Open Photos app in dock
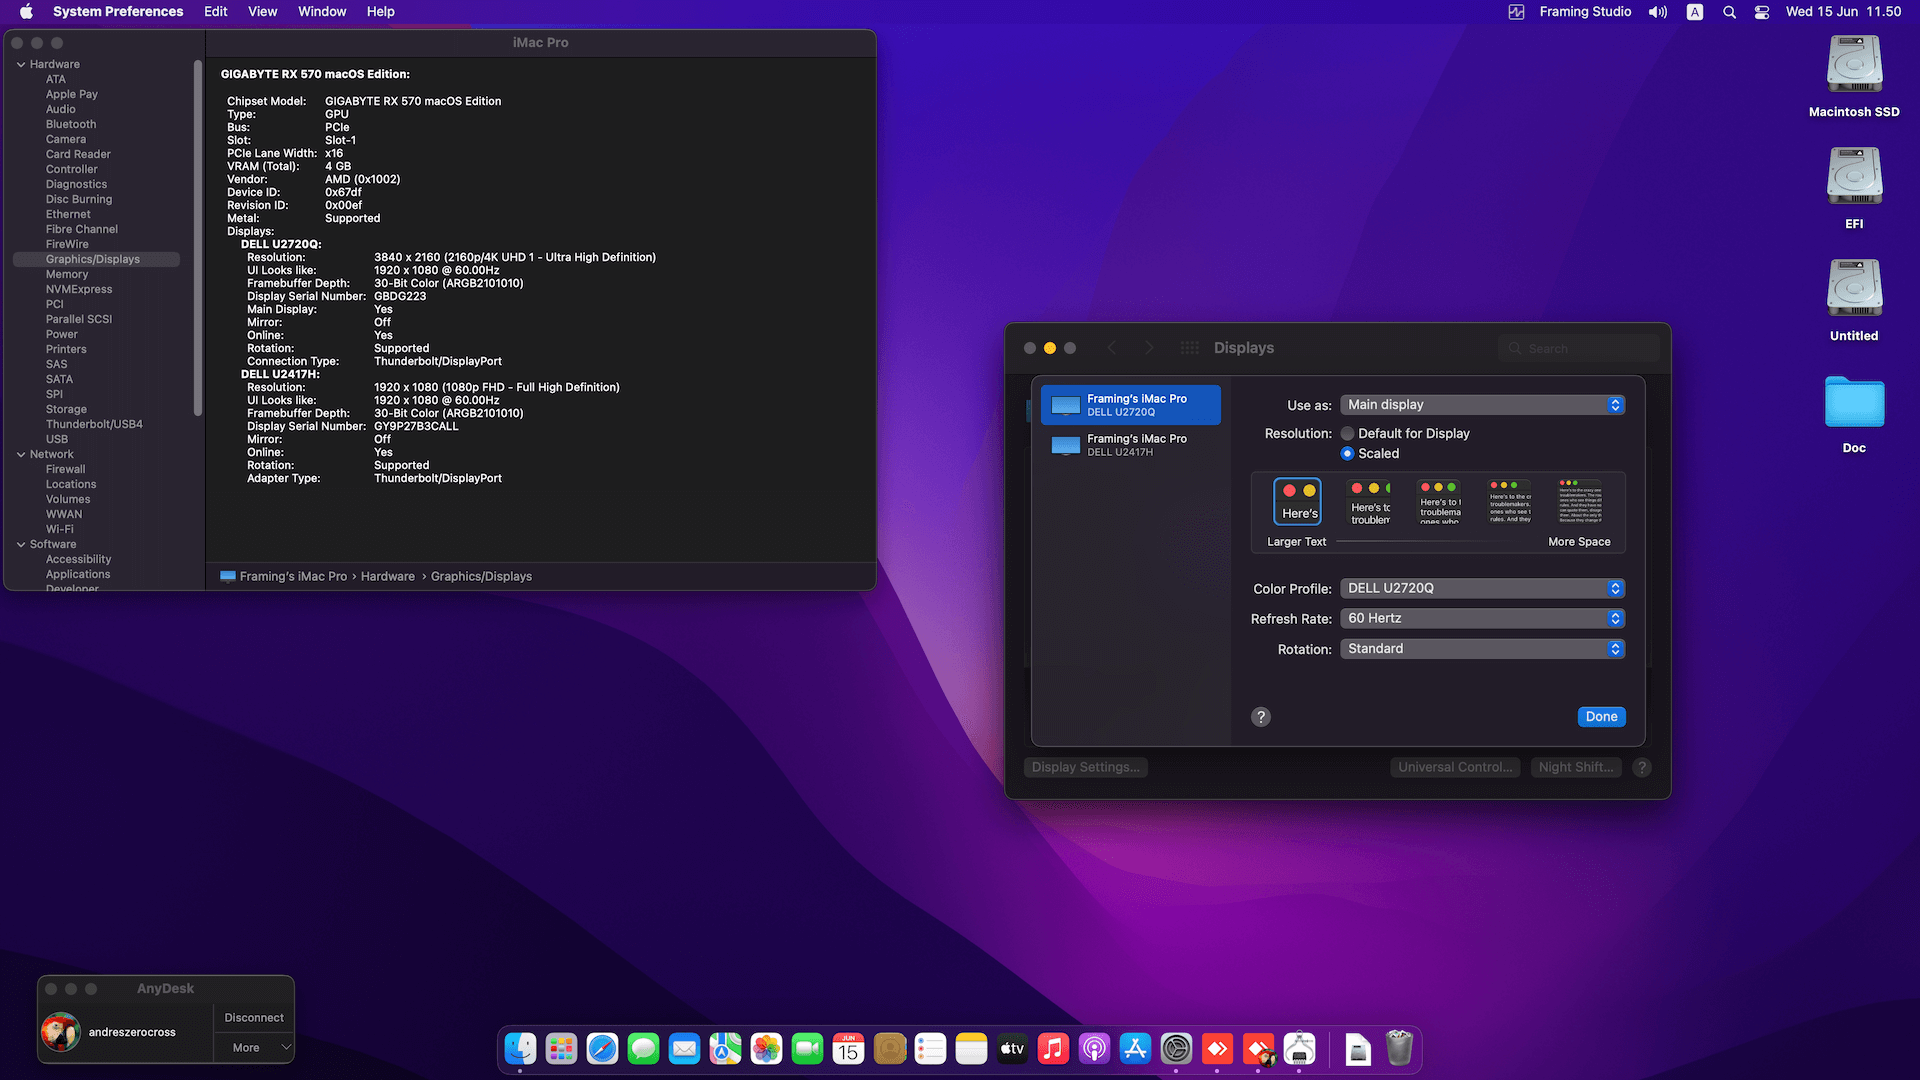The image size is (1920, 1080). (x=766, y=1048)
